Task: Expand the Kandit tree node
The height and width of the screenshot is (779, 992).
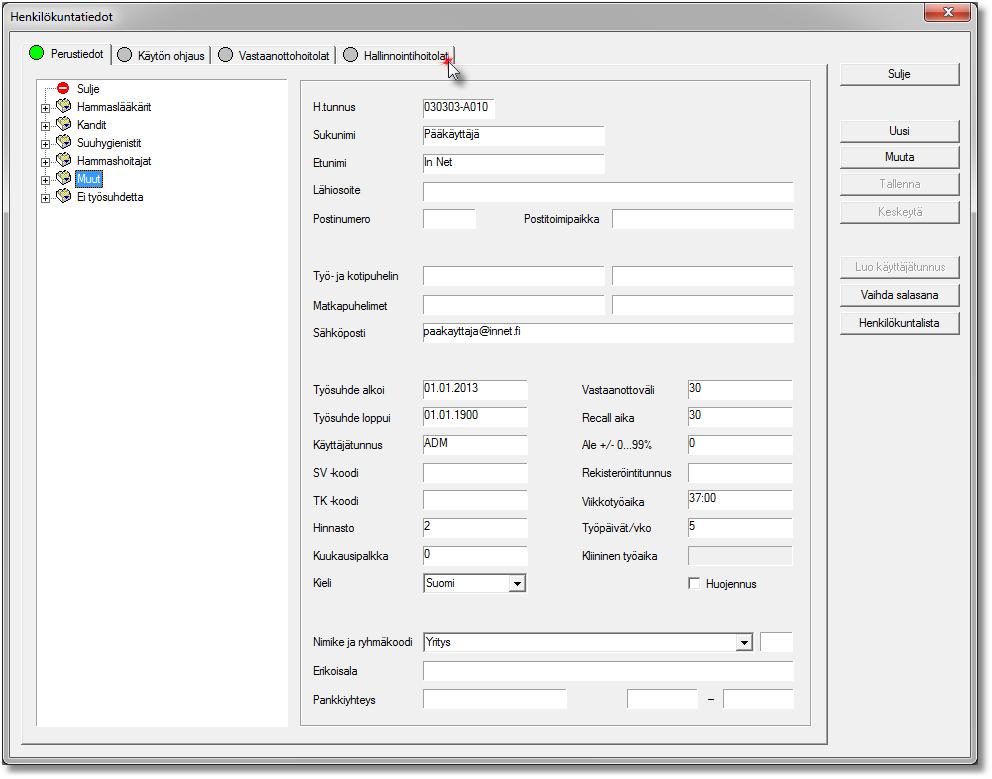Action: [x=46, y=126]
